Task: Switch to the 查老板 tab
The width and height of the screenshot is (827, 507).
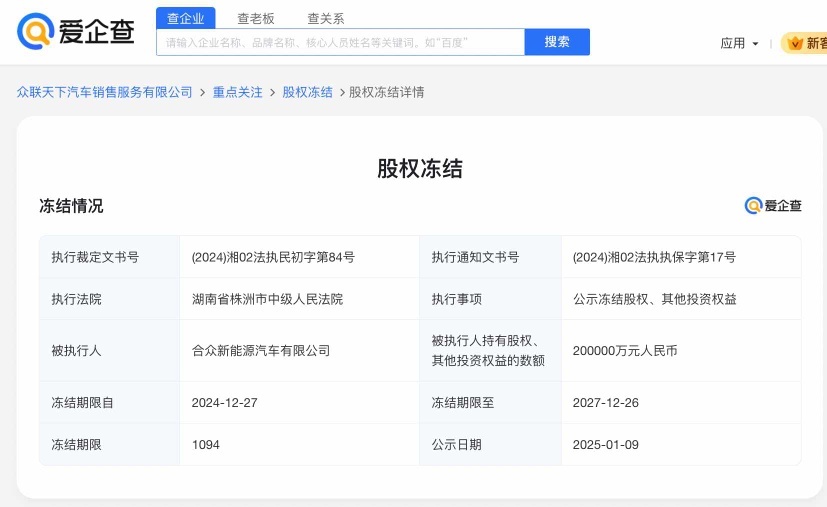Action: (x=256, y=18)
